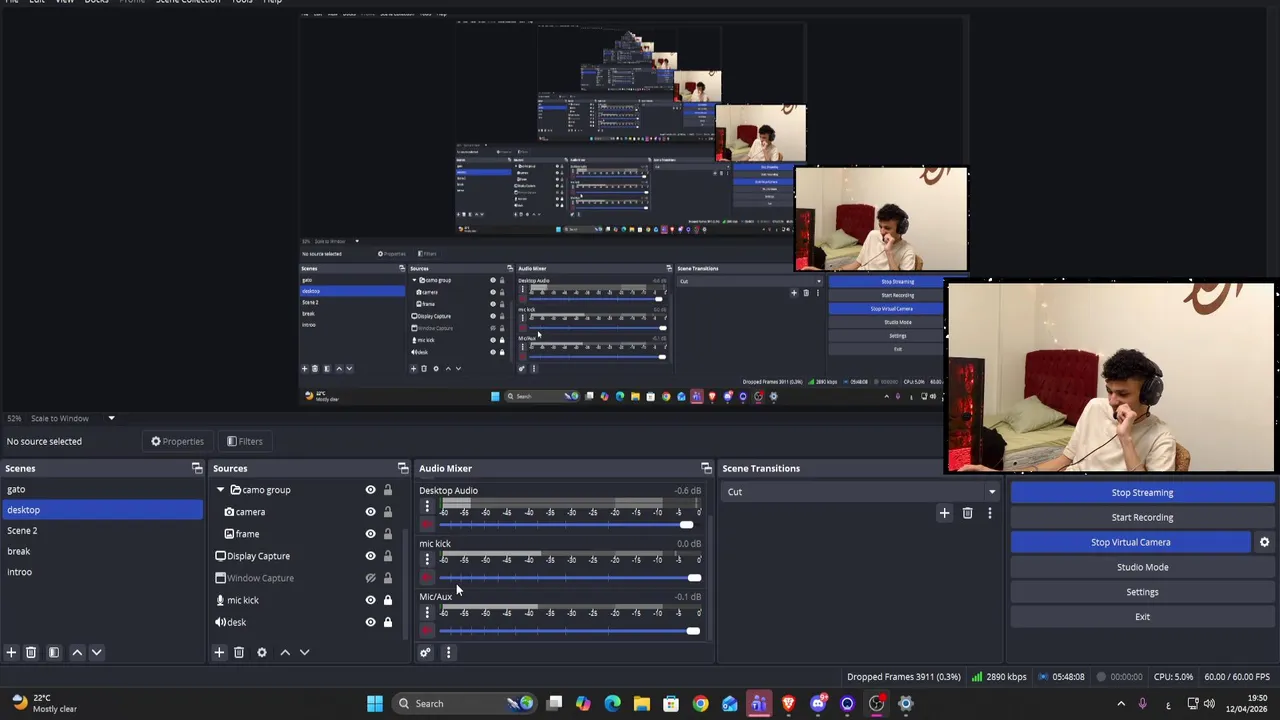Open OBS Studio icon in taskbar
Screen dimensions: 1280x720
click(x=877, y=703)
